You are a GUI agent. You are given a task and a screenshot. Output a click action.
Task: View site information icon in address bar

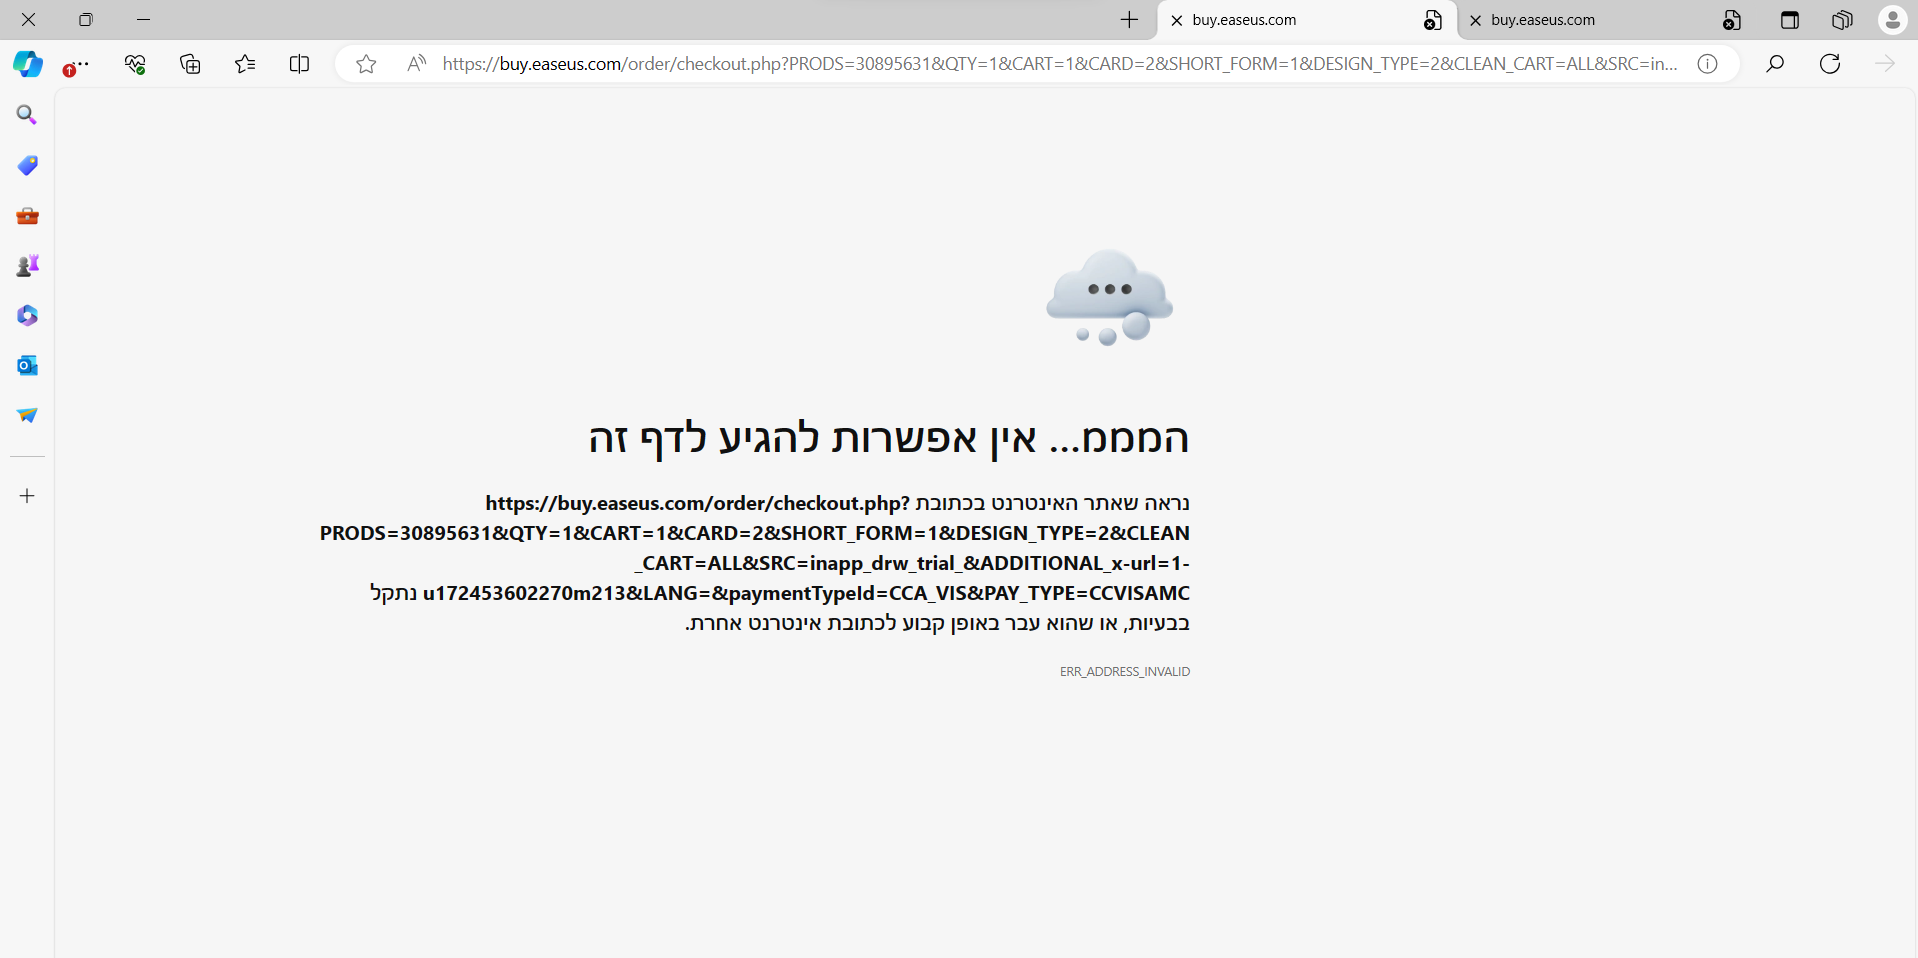(x=1707, y=64)
